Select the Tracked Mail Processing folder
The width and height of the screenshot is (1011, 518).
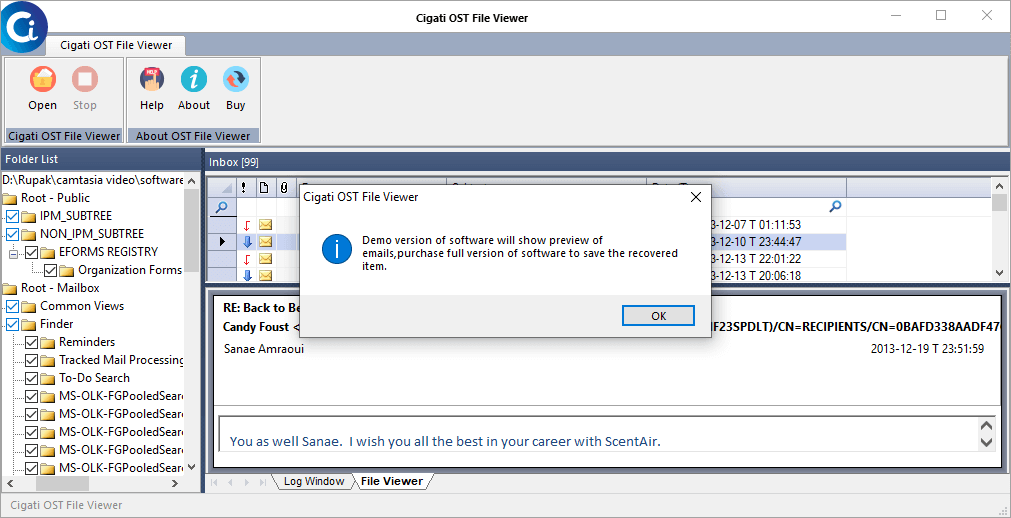(x=121, y=360)
